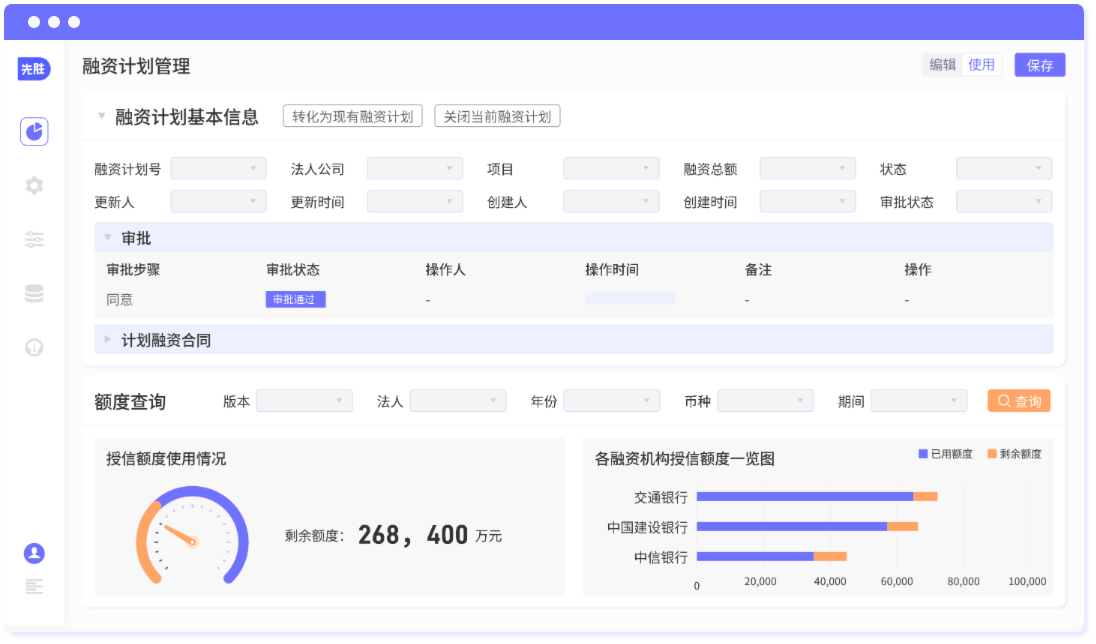The image size is (1096, 644).
Task: Click the 先胜 logo icon
Action: coord(34,69)
